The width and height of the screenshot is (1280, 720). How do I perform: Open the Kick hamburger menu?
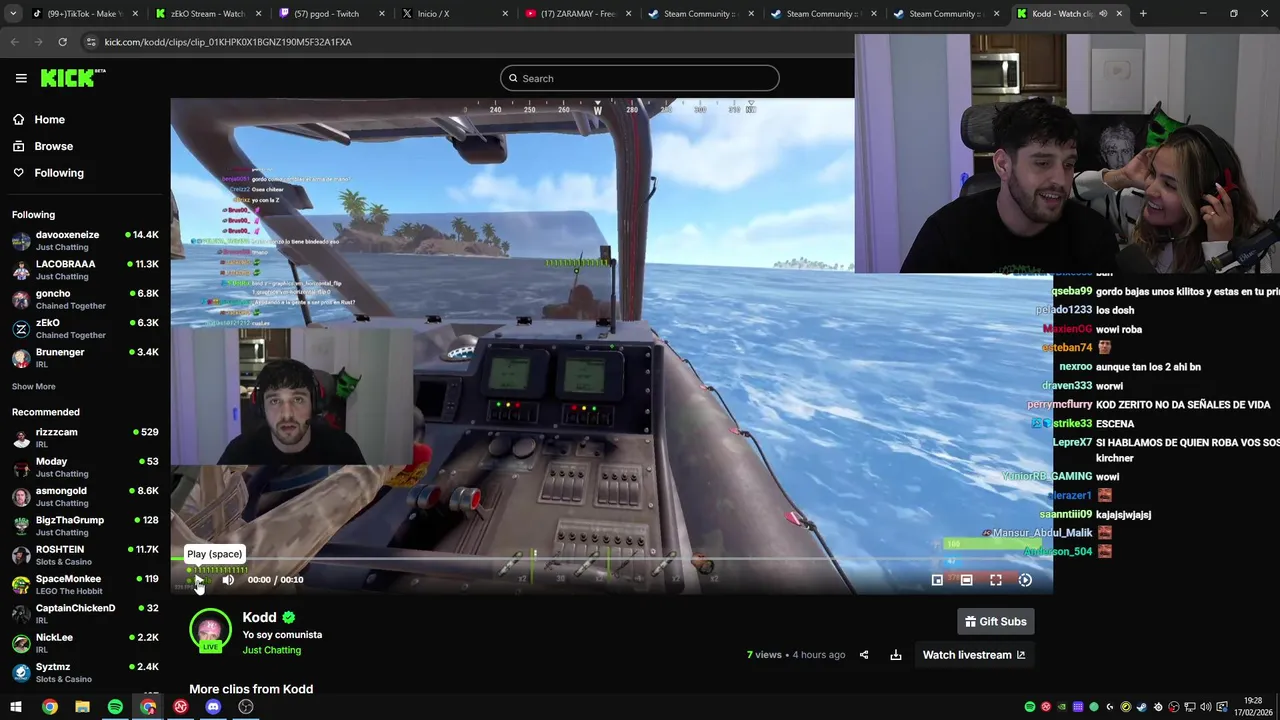point(21,78)
